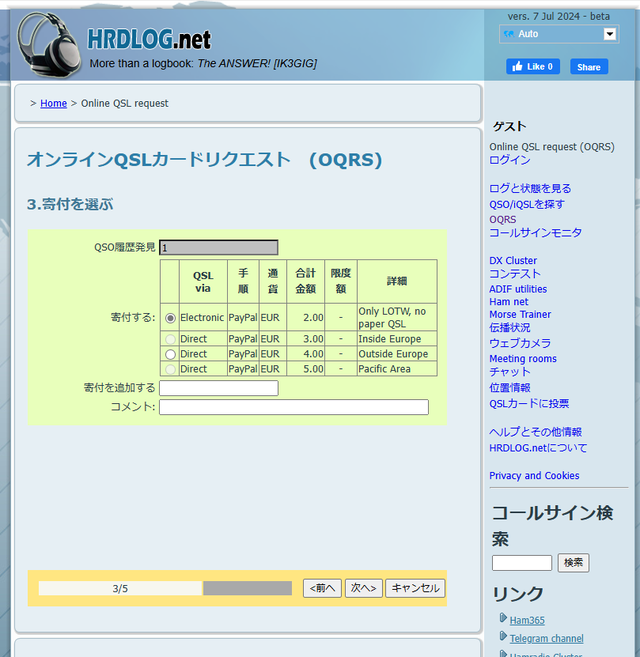Open the OQRS sidebar link
This screenshot has height=657, width=640.
click(x=503, y=219)
